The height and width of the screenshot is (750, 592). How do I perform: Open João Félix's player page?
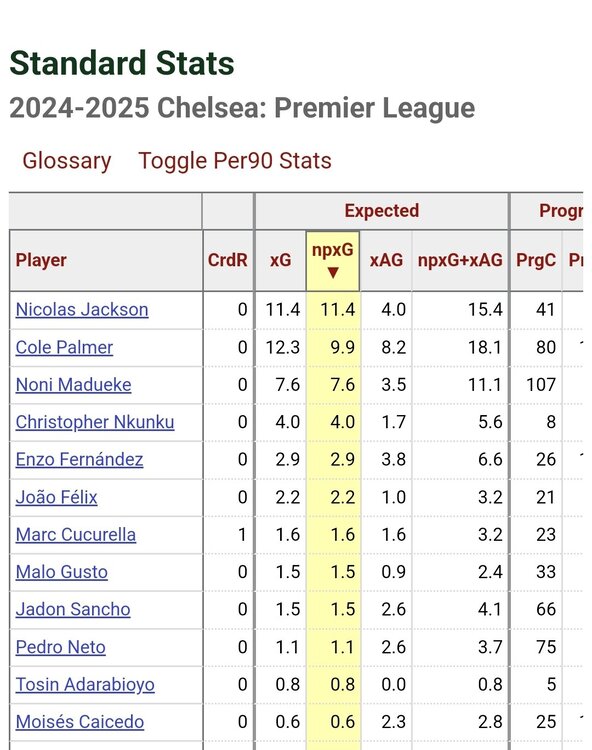point(56,497)
